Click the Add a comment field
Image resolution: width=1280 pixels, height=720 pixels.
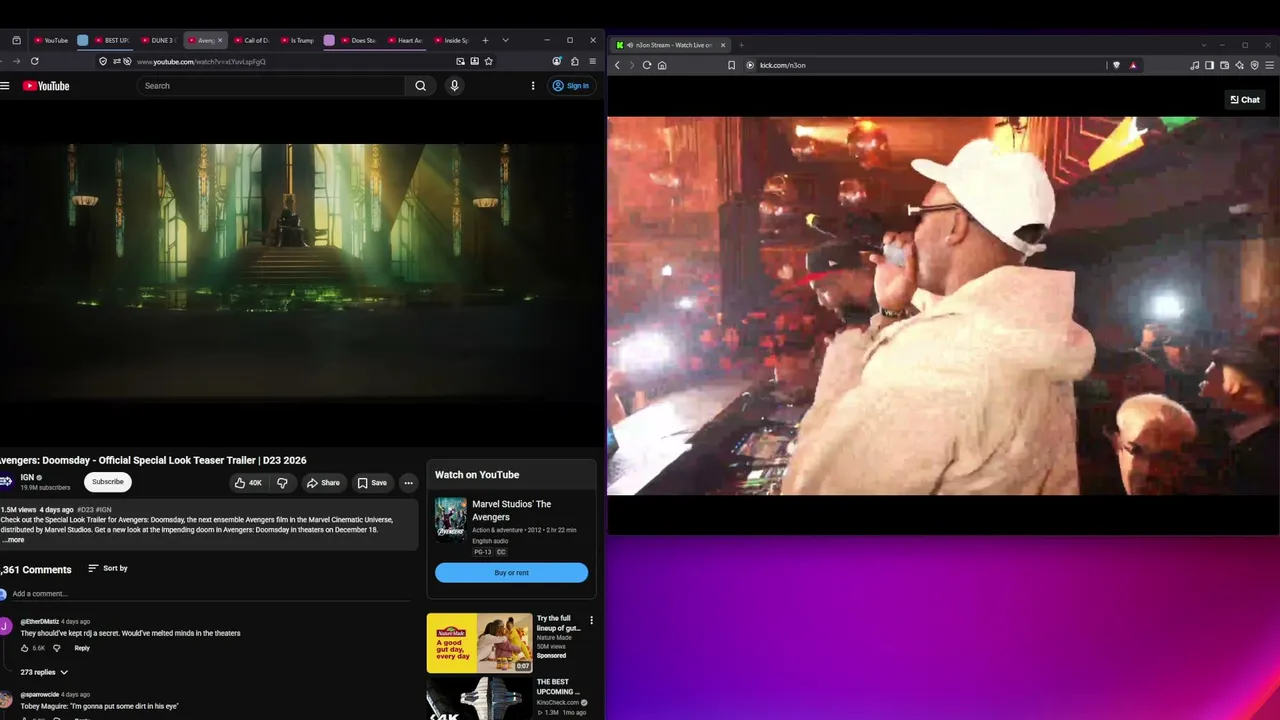(210, 594)
